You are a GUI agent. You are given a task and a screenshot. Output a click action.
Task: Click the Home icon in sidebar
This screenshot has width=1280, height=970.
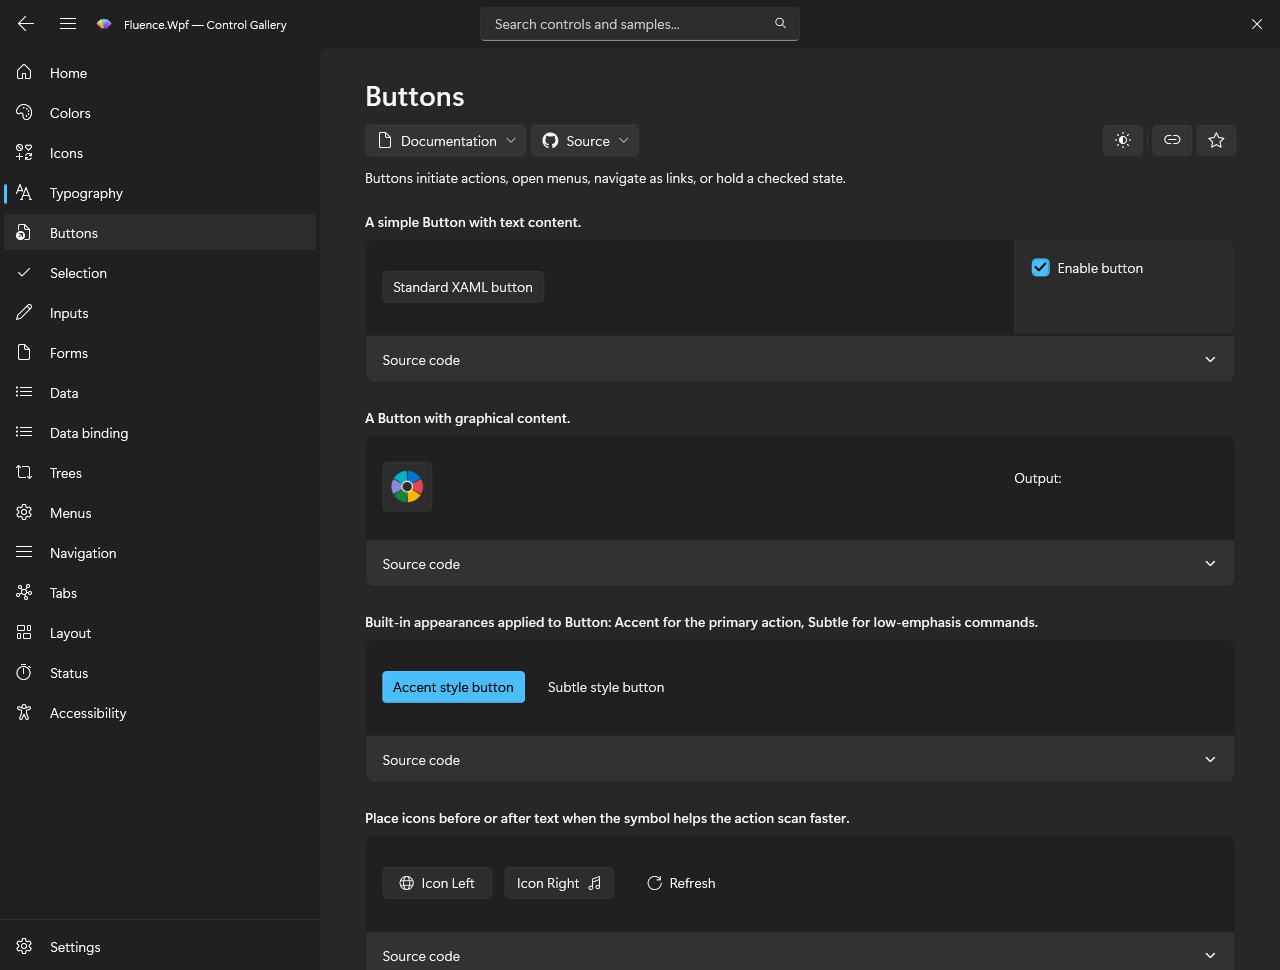click(x=24, y=72)
